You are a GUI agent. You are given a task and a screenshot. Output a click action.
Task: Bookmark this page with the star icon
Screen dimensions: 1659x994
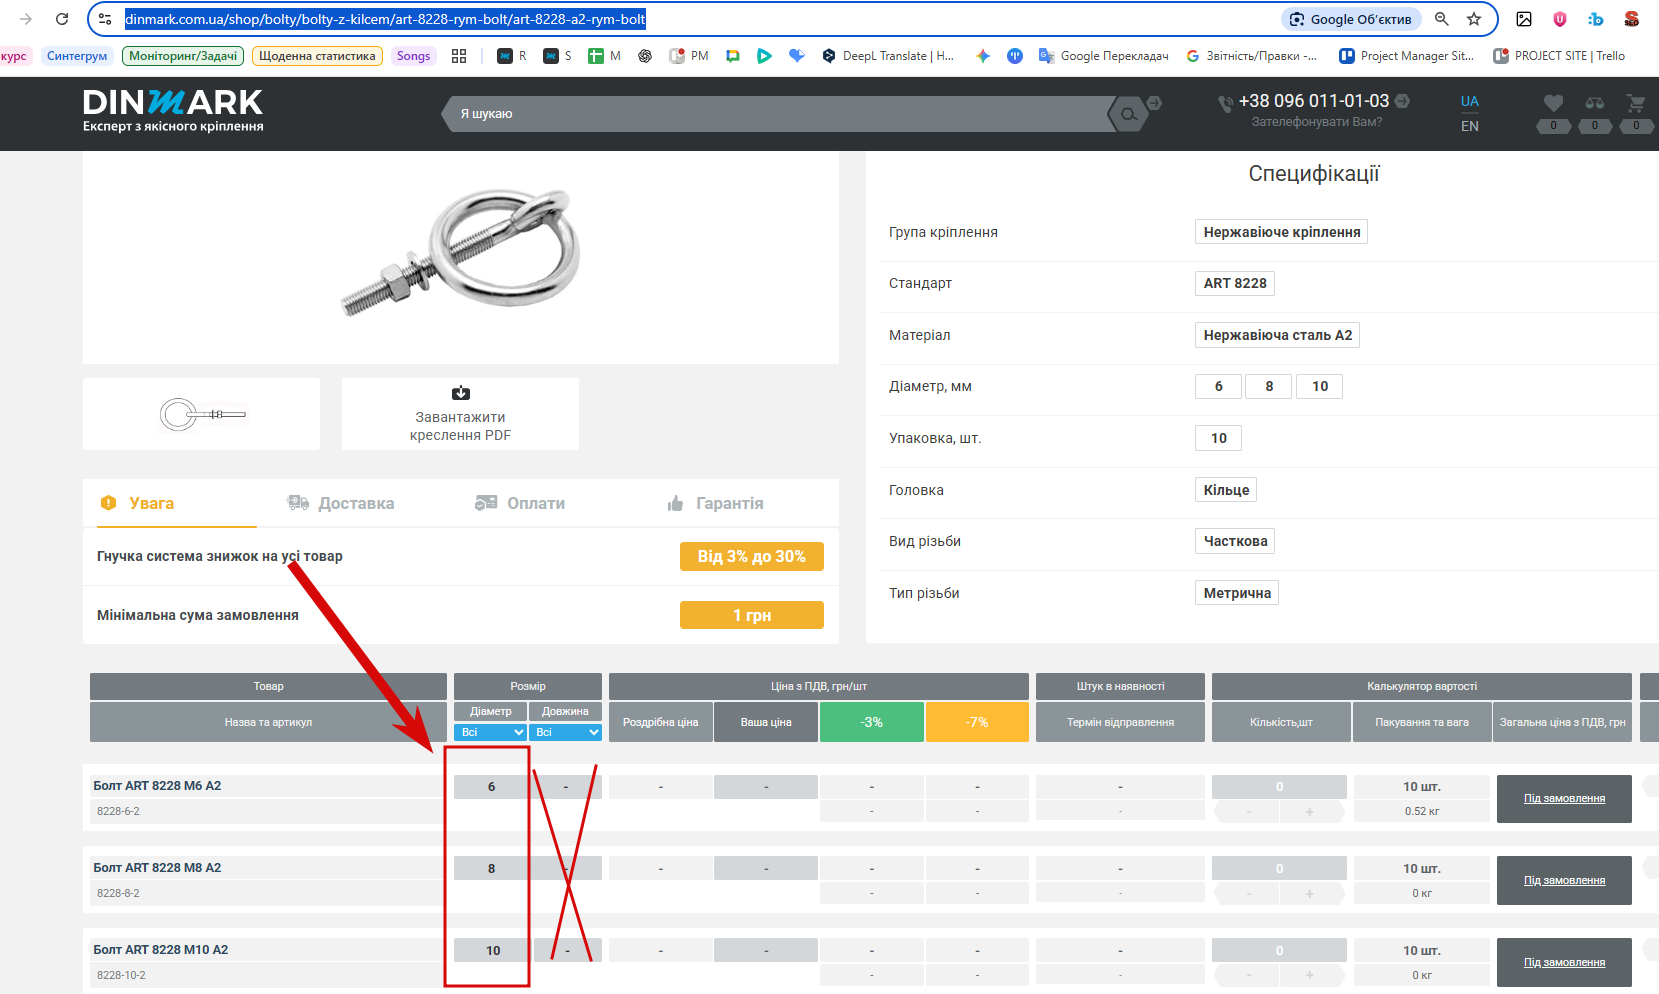(1474, 19)
